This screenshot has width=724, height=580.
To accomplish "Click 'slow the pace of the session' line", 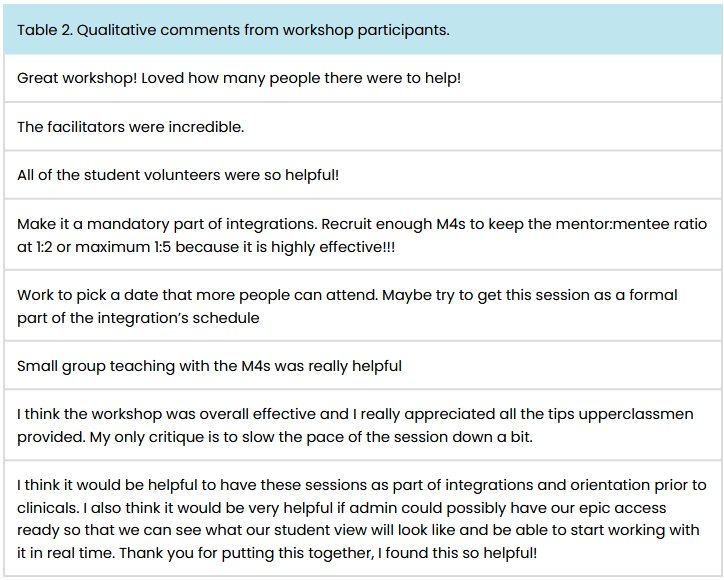I will pos(275,436).
